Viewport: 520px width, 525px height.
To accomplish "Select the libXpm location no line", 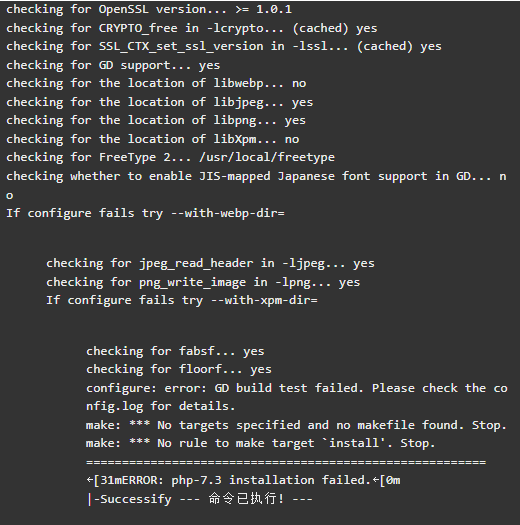I will [x=153, y=139].
